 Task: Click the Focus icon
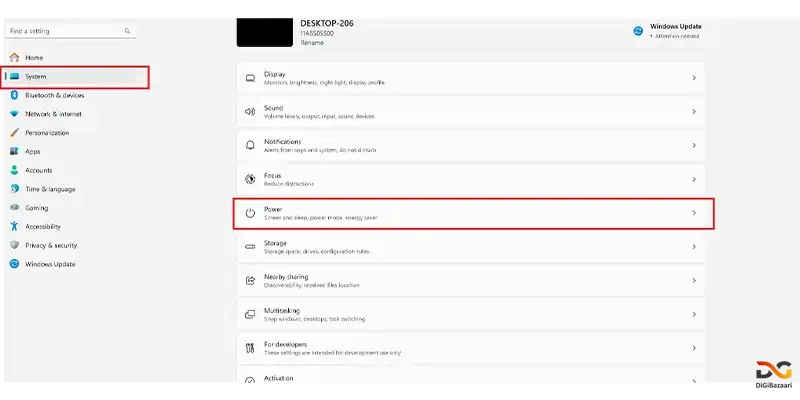[250, 179]
